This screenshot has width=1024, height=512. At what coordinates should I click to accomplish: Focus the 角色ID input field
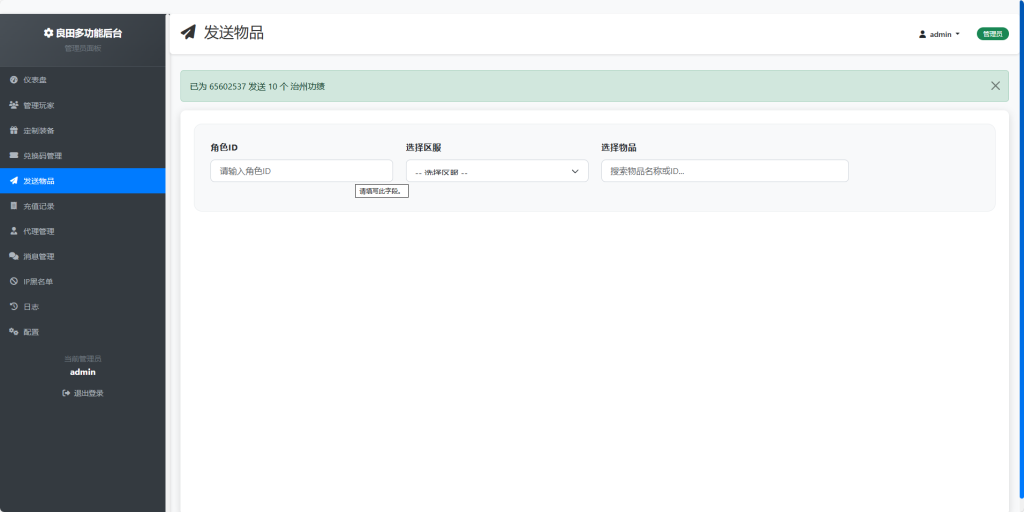click(302, 170)
